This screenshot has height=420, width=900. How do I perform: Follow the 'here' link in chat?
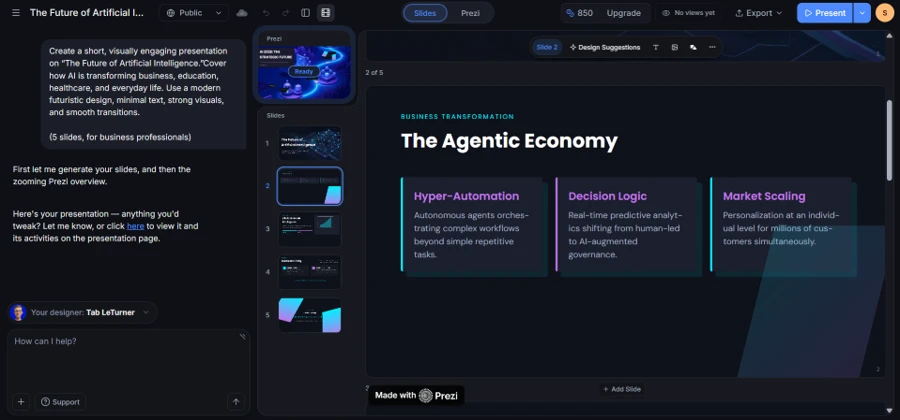[135, 226]
